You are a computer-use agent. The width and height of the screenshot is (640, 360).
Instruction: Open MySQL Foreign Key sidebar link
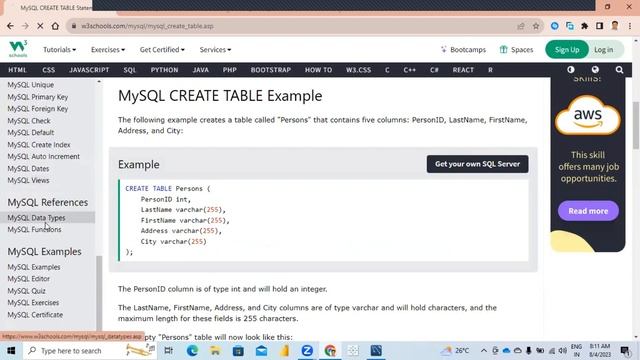pos(38,109)
